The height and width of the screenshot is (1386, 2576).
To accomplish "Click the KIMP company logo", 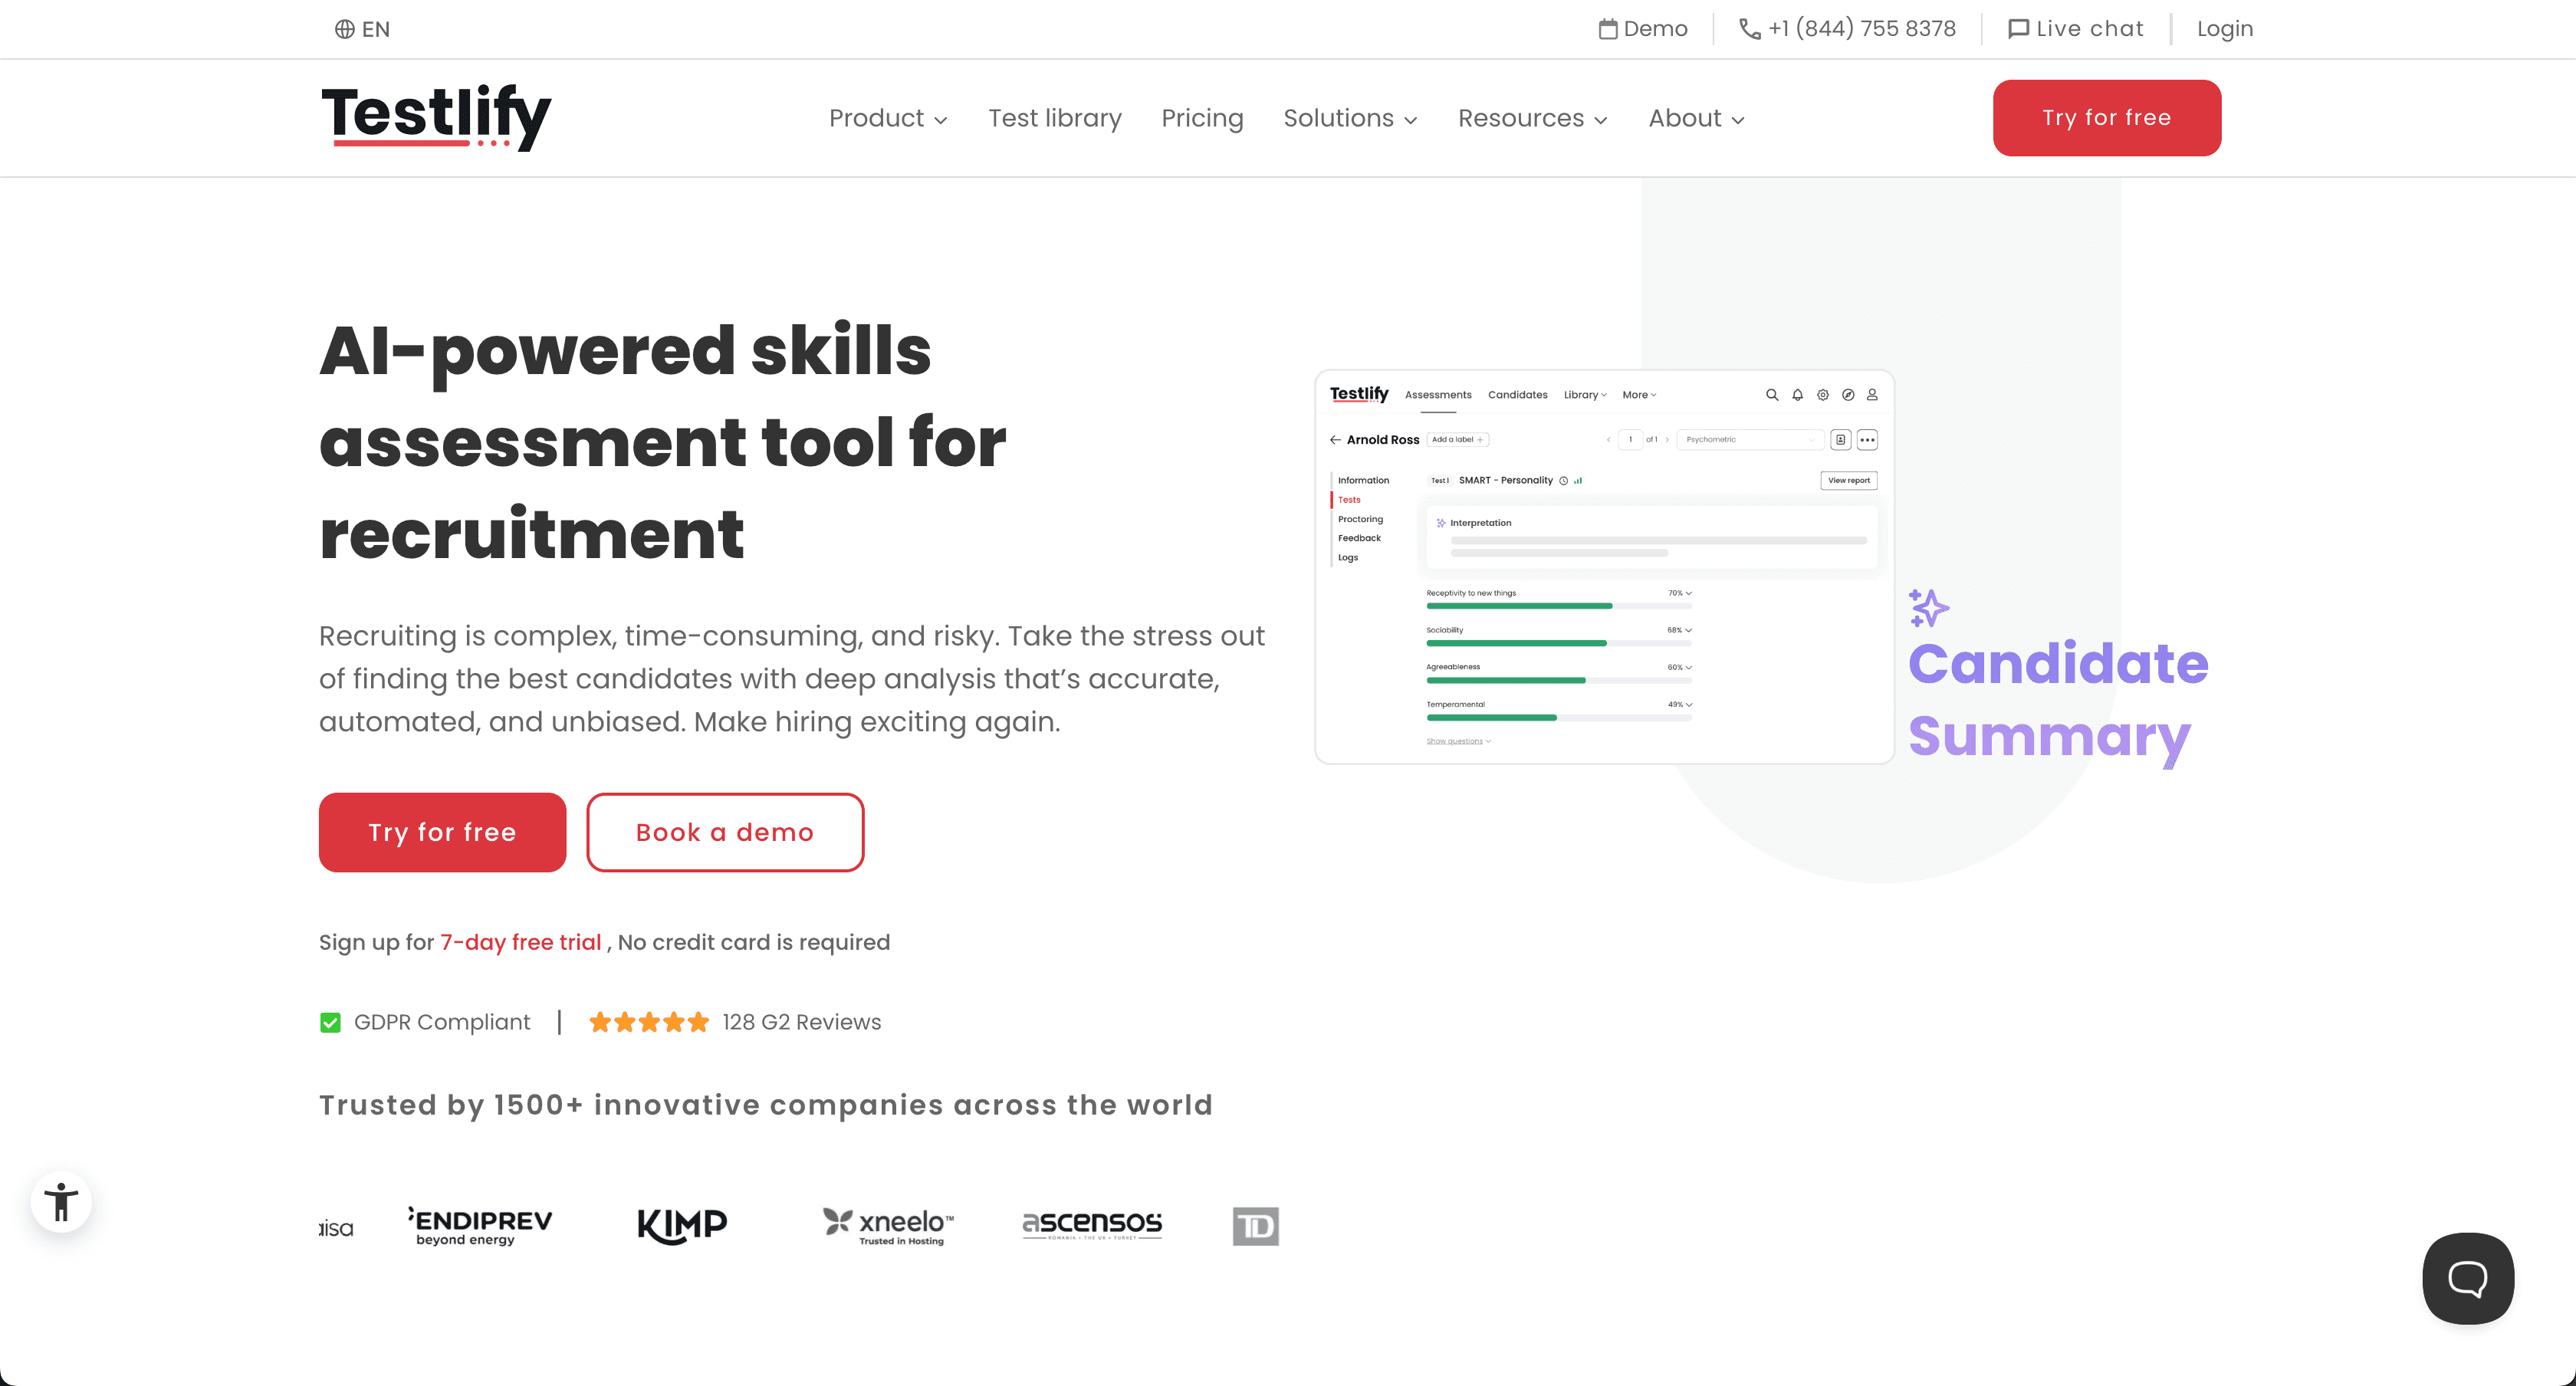I will tap(682, 1224).
